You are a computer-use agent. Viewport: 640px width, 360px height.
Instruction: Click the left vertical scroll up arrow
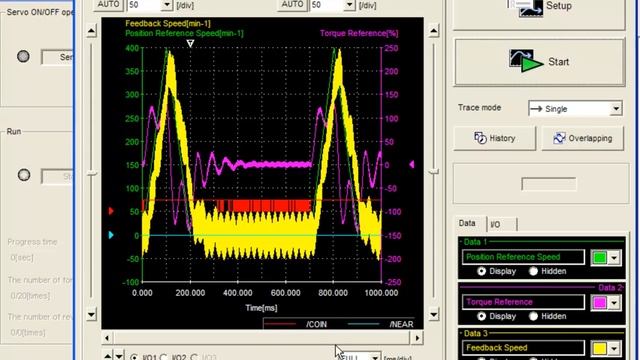(x=91, y=31)
